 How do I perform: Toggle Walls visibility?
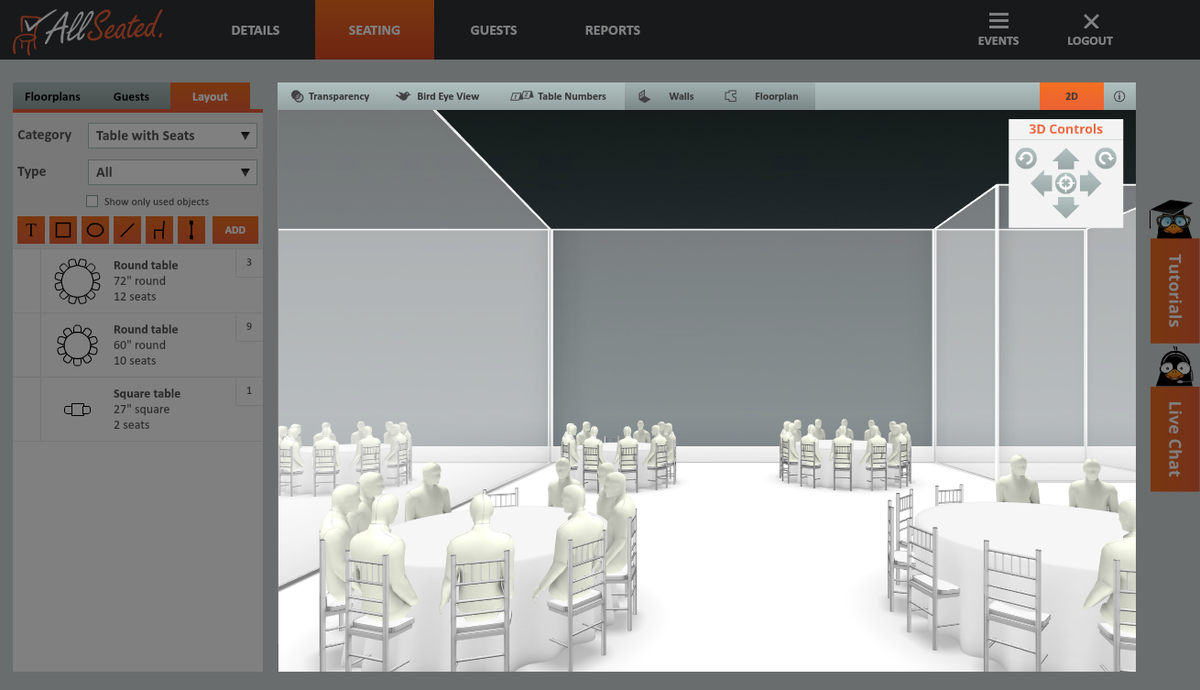coord(666,97)
